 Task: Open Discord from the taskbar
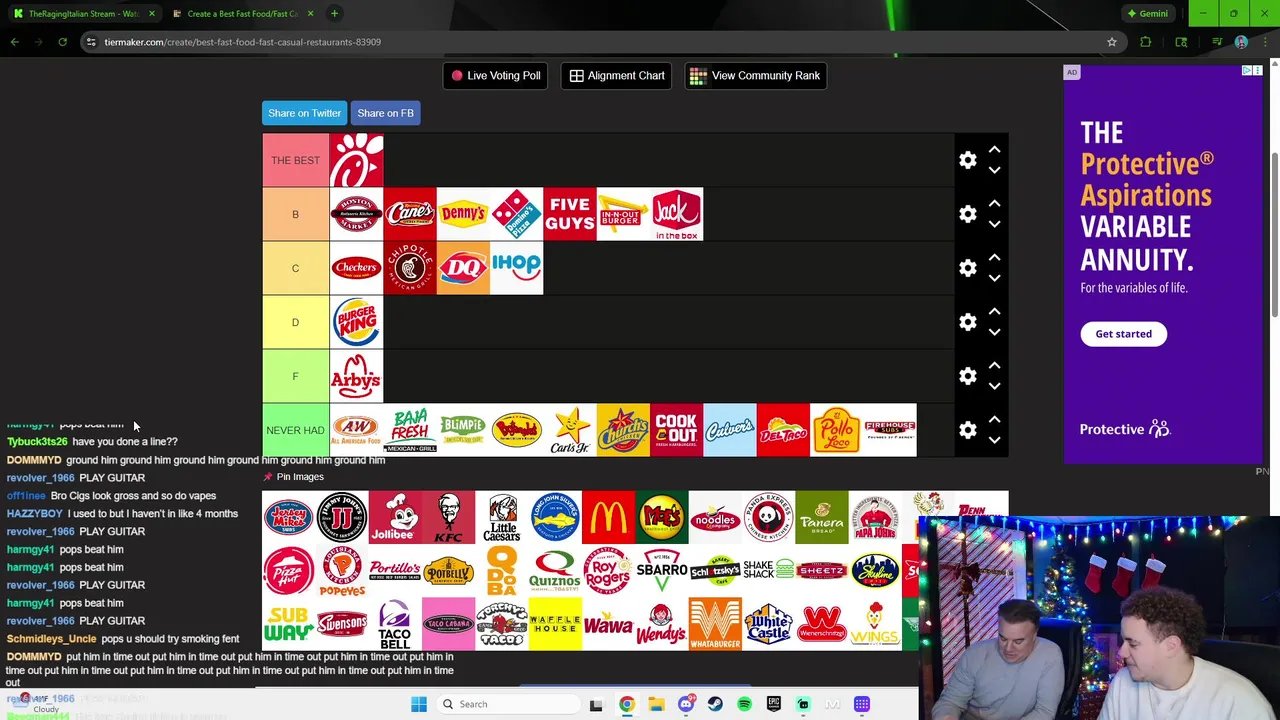pos(685,704)
